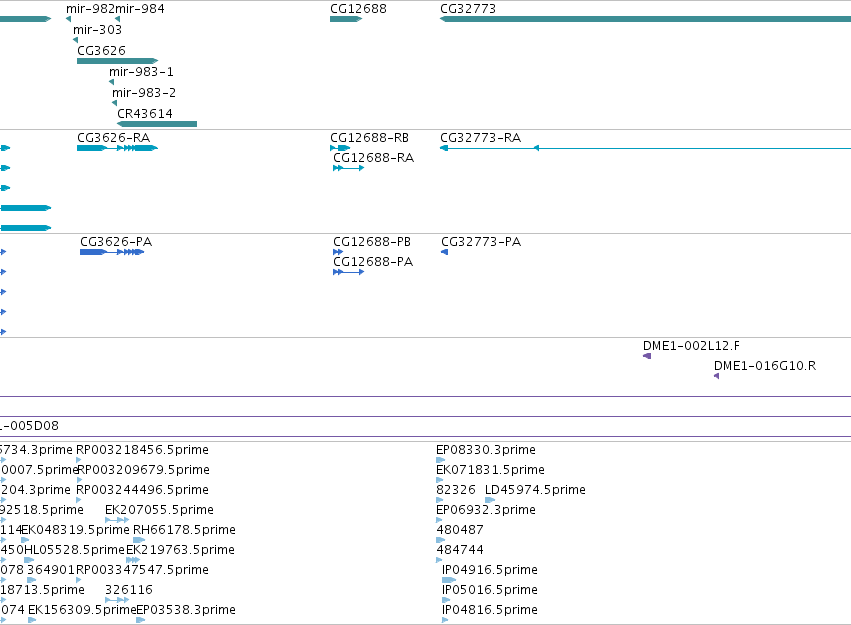Select the CG3626 gene bar
The image size is (851, 625).
pos(117,61)
